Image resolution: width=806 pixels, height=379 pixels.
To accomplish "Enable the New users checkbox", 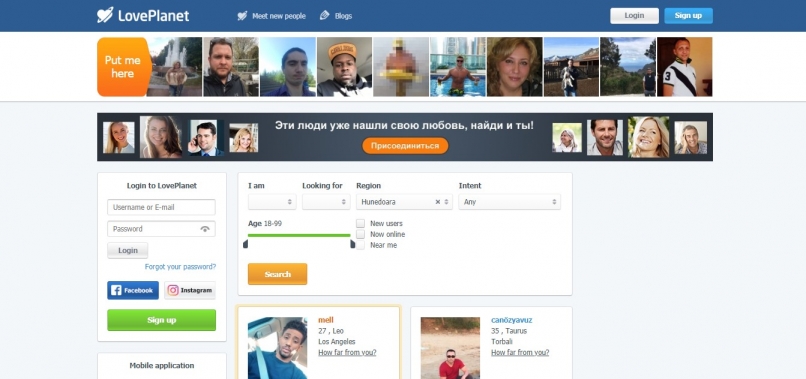I will tap(360, 223).
